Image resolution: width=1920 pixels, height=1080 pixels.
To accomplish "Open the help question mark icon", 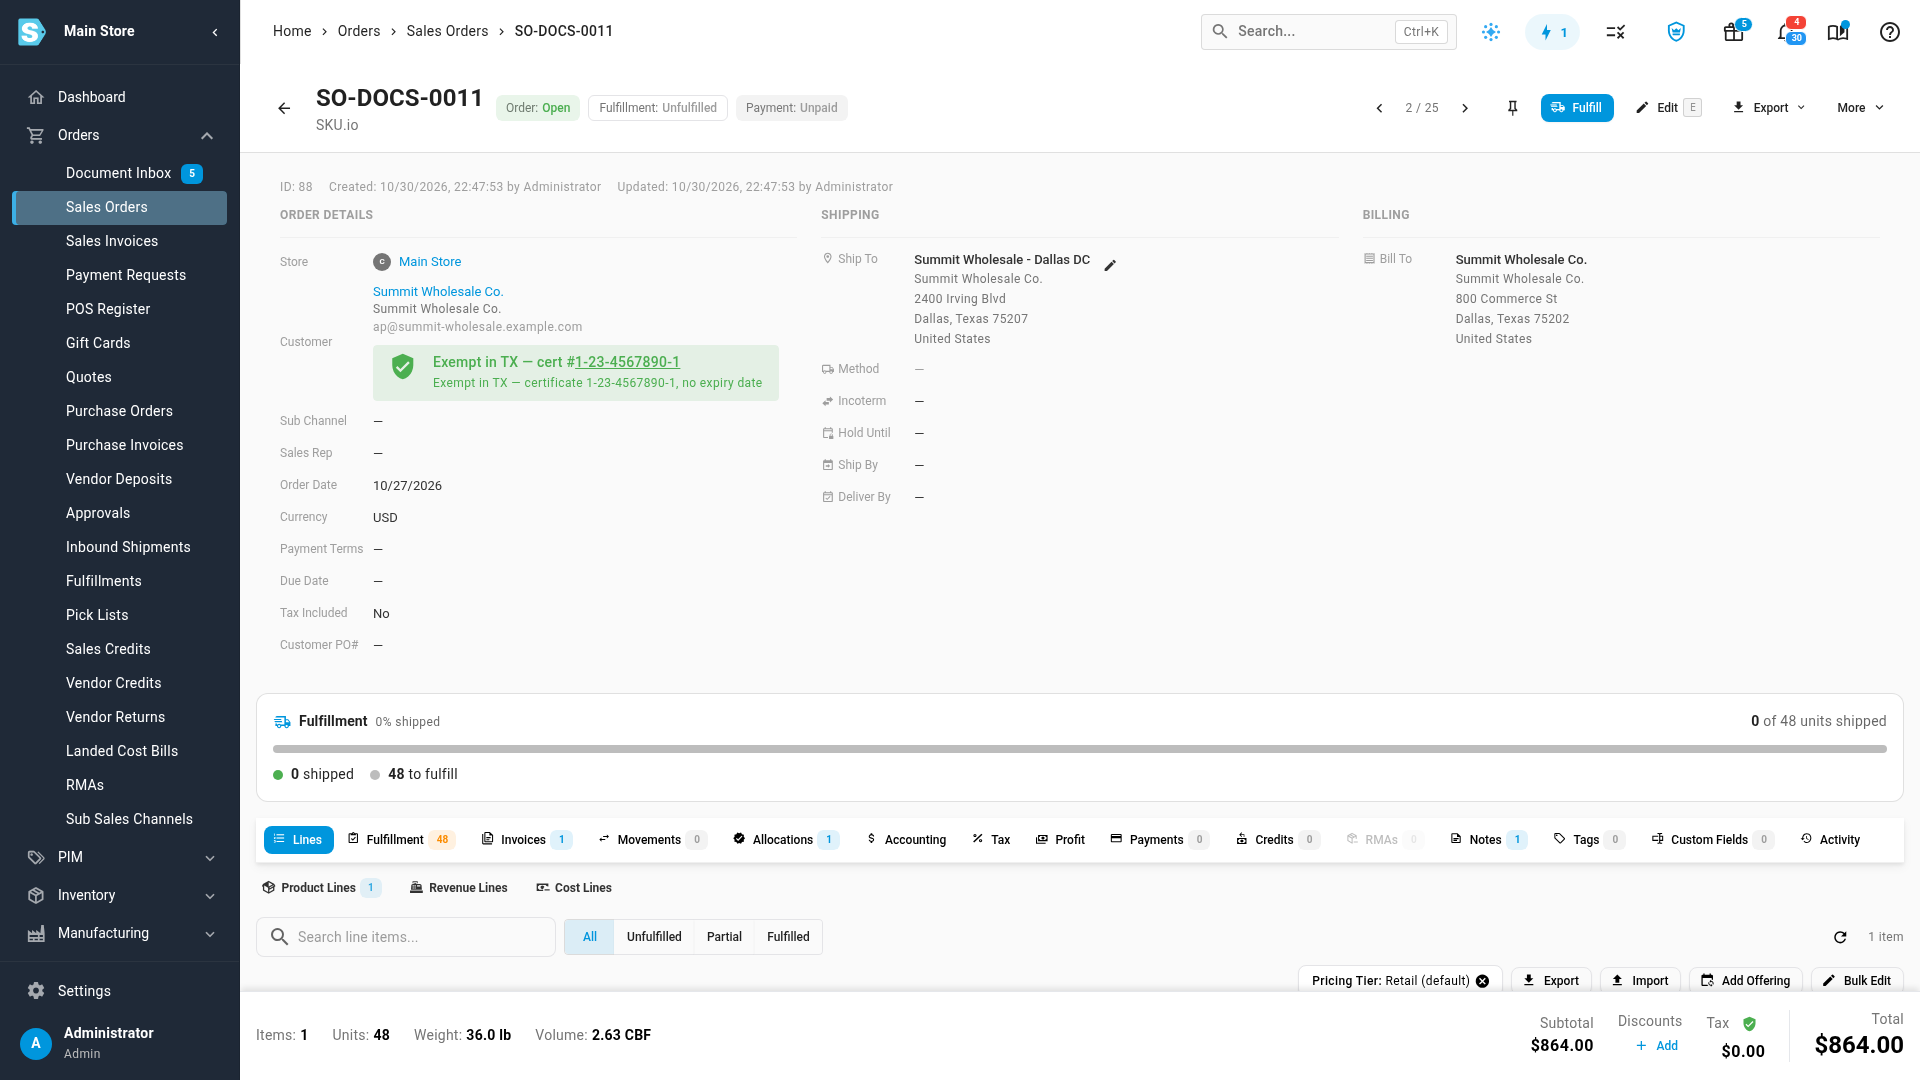I will click(1889, 32).
